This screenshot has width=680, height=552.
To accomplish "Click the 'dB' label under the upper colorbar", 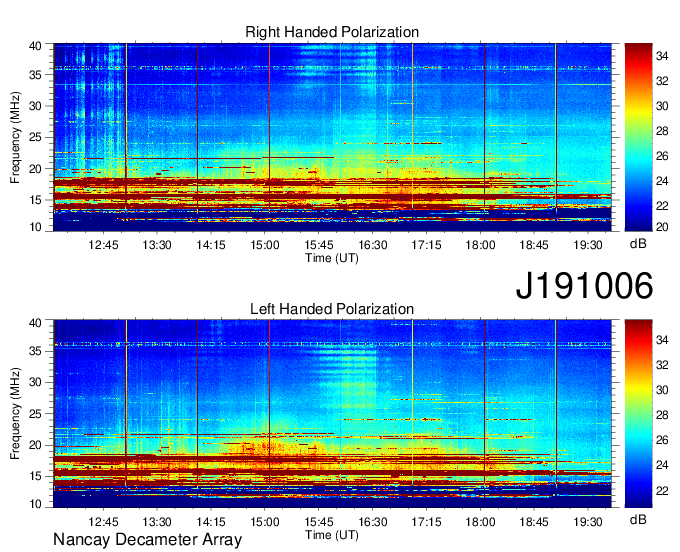I will pos(638,244).
